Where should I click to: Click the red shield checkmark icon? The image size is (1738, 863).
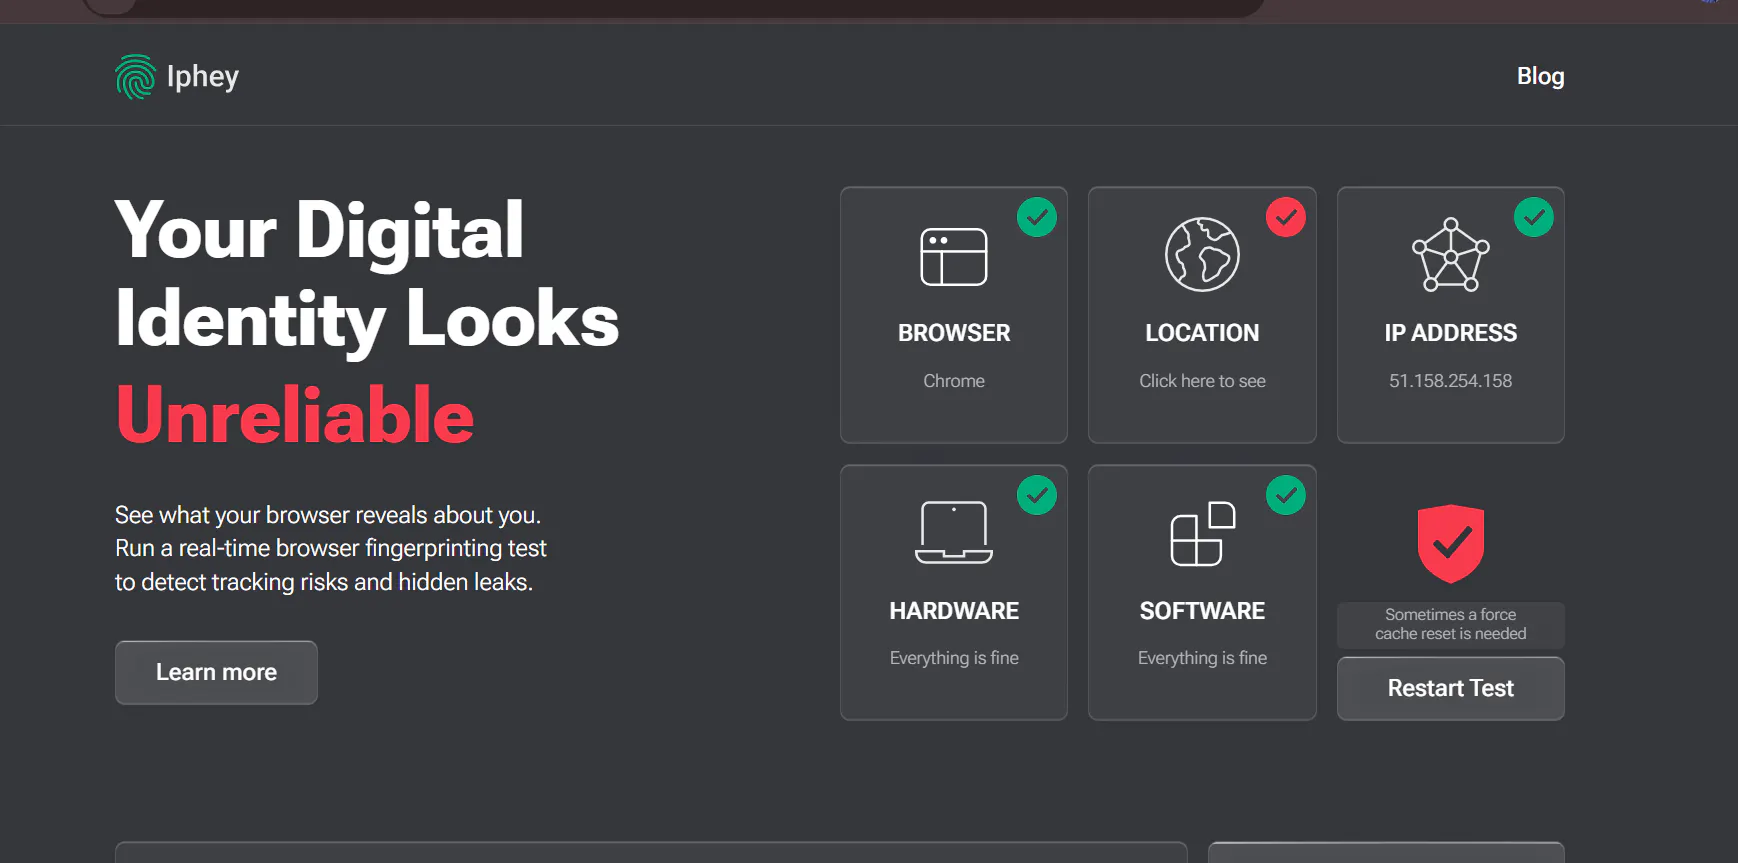1450,544
